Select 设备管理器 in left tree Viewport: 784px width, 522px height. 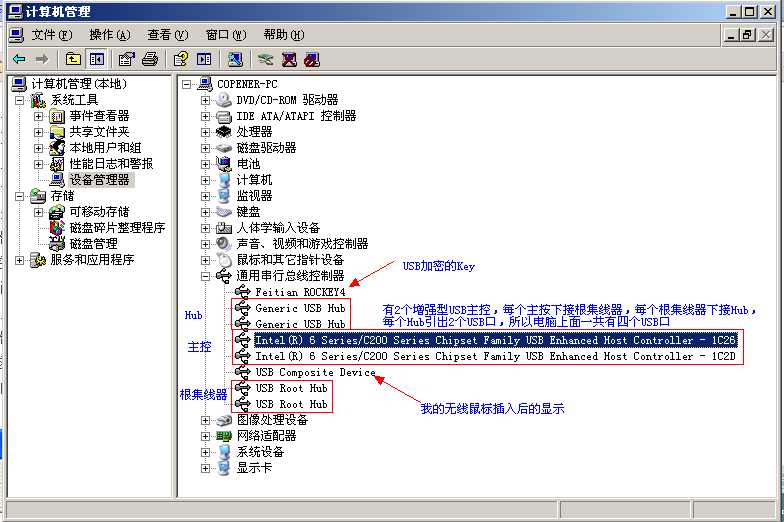tap(100, 180)
